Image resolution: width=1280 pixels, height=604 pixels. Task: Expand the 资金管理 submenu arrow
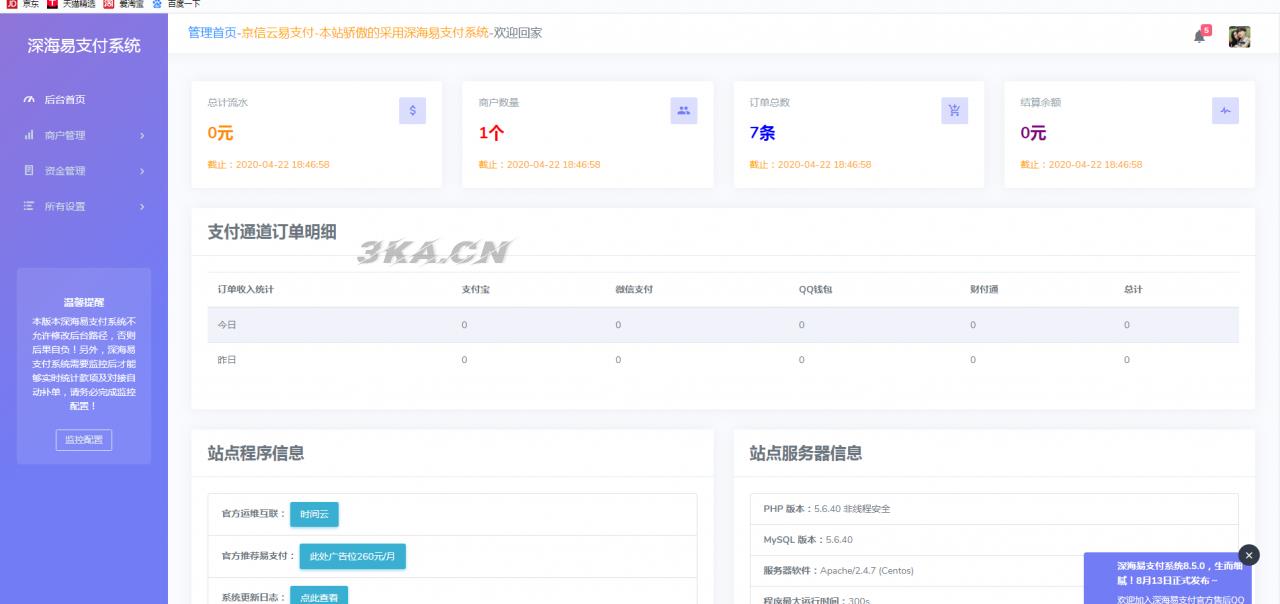(x=142, y=171)
